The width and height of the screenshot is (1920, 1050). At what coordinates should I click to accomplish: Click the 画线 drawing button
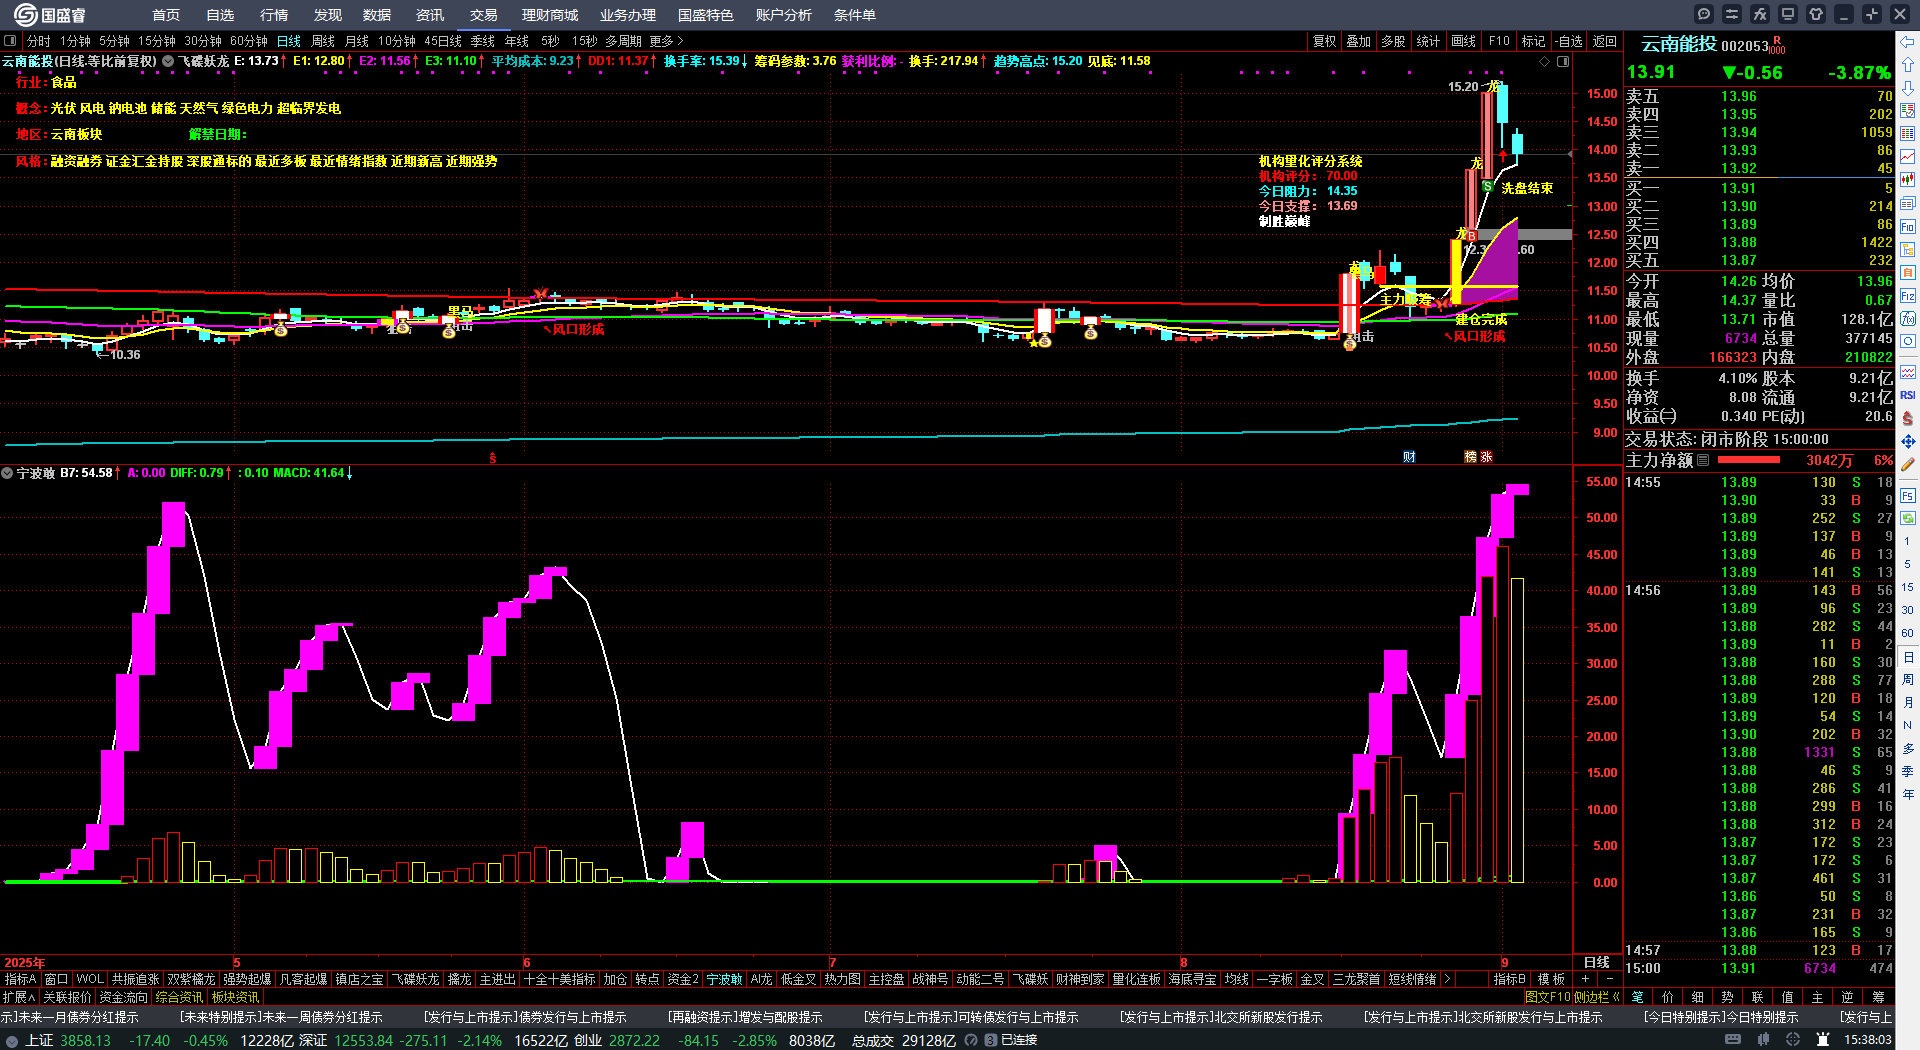[x=1464, y=41]
